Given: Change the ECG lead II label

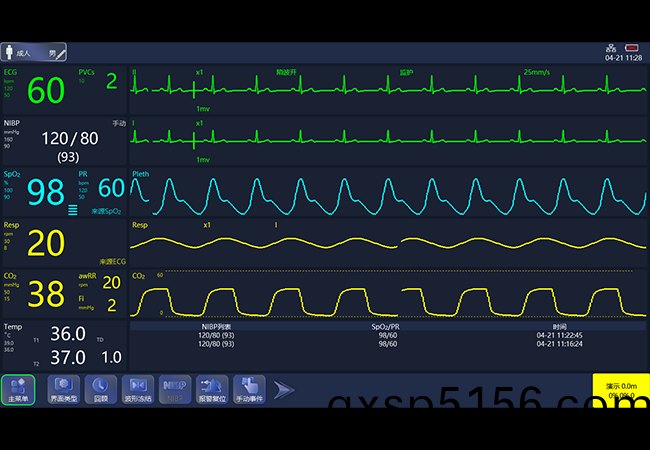Looking at the screenshot, I should tap(134, 72).
